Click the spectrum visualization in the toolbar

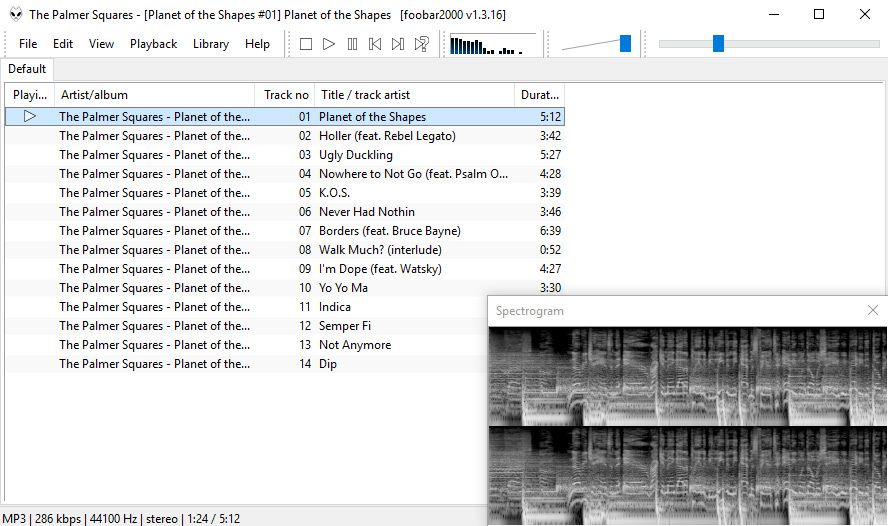492,44
